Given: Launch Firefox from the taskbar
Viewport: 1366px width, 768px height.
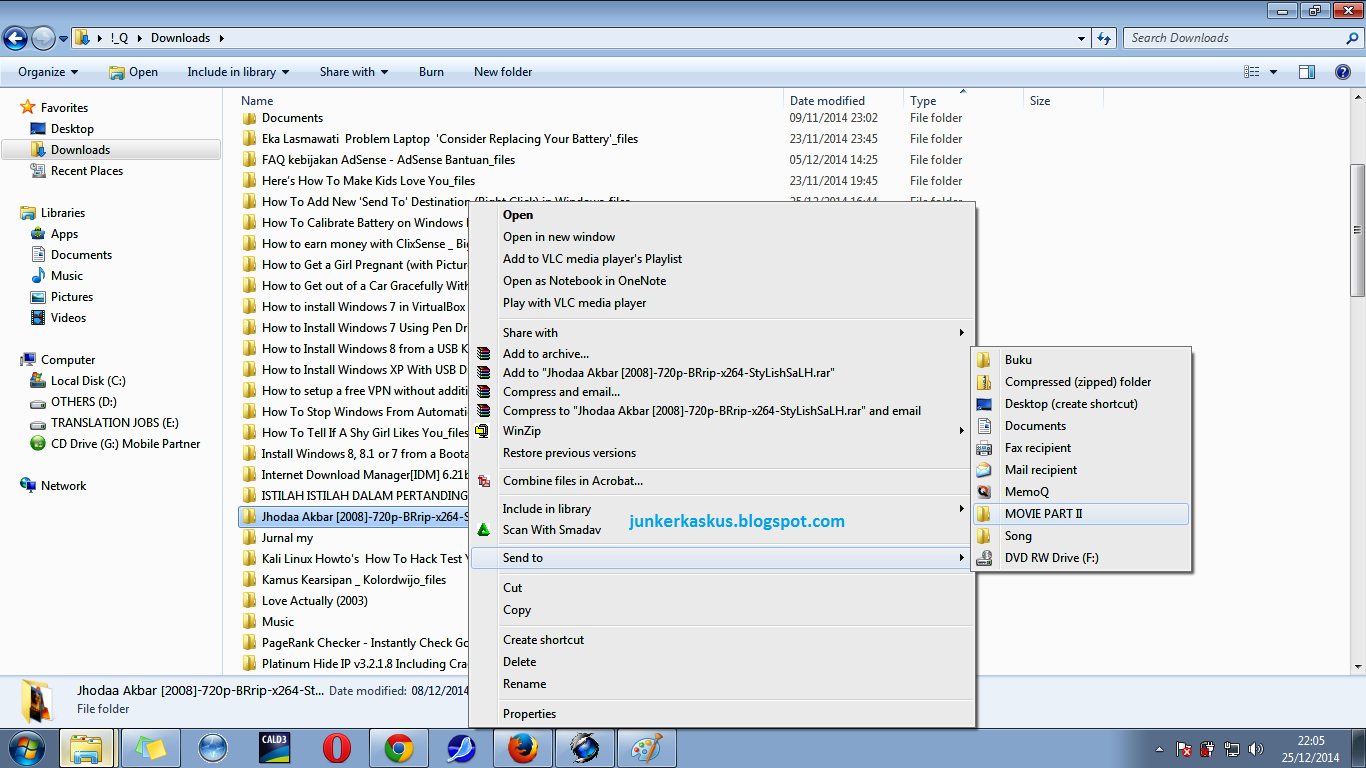Looking at the screenshot, I should click(523, 748).
